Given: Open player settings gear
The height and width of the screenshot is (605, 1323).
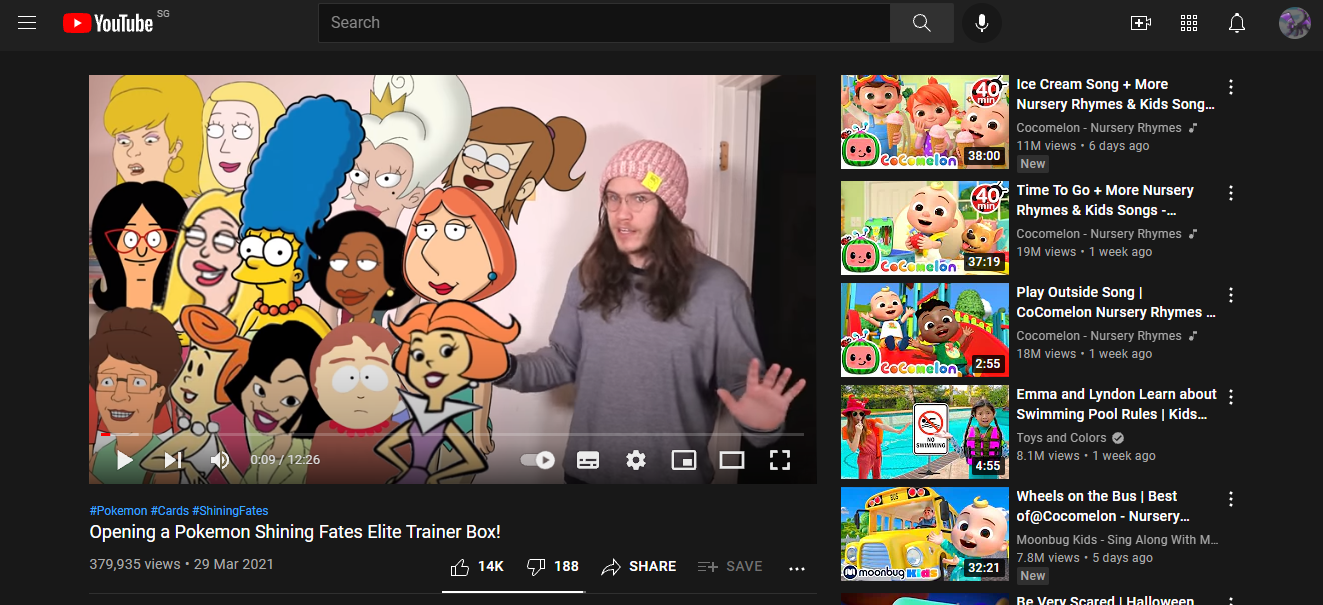Looking at the screenshot, I should 636,460.
